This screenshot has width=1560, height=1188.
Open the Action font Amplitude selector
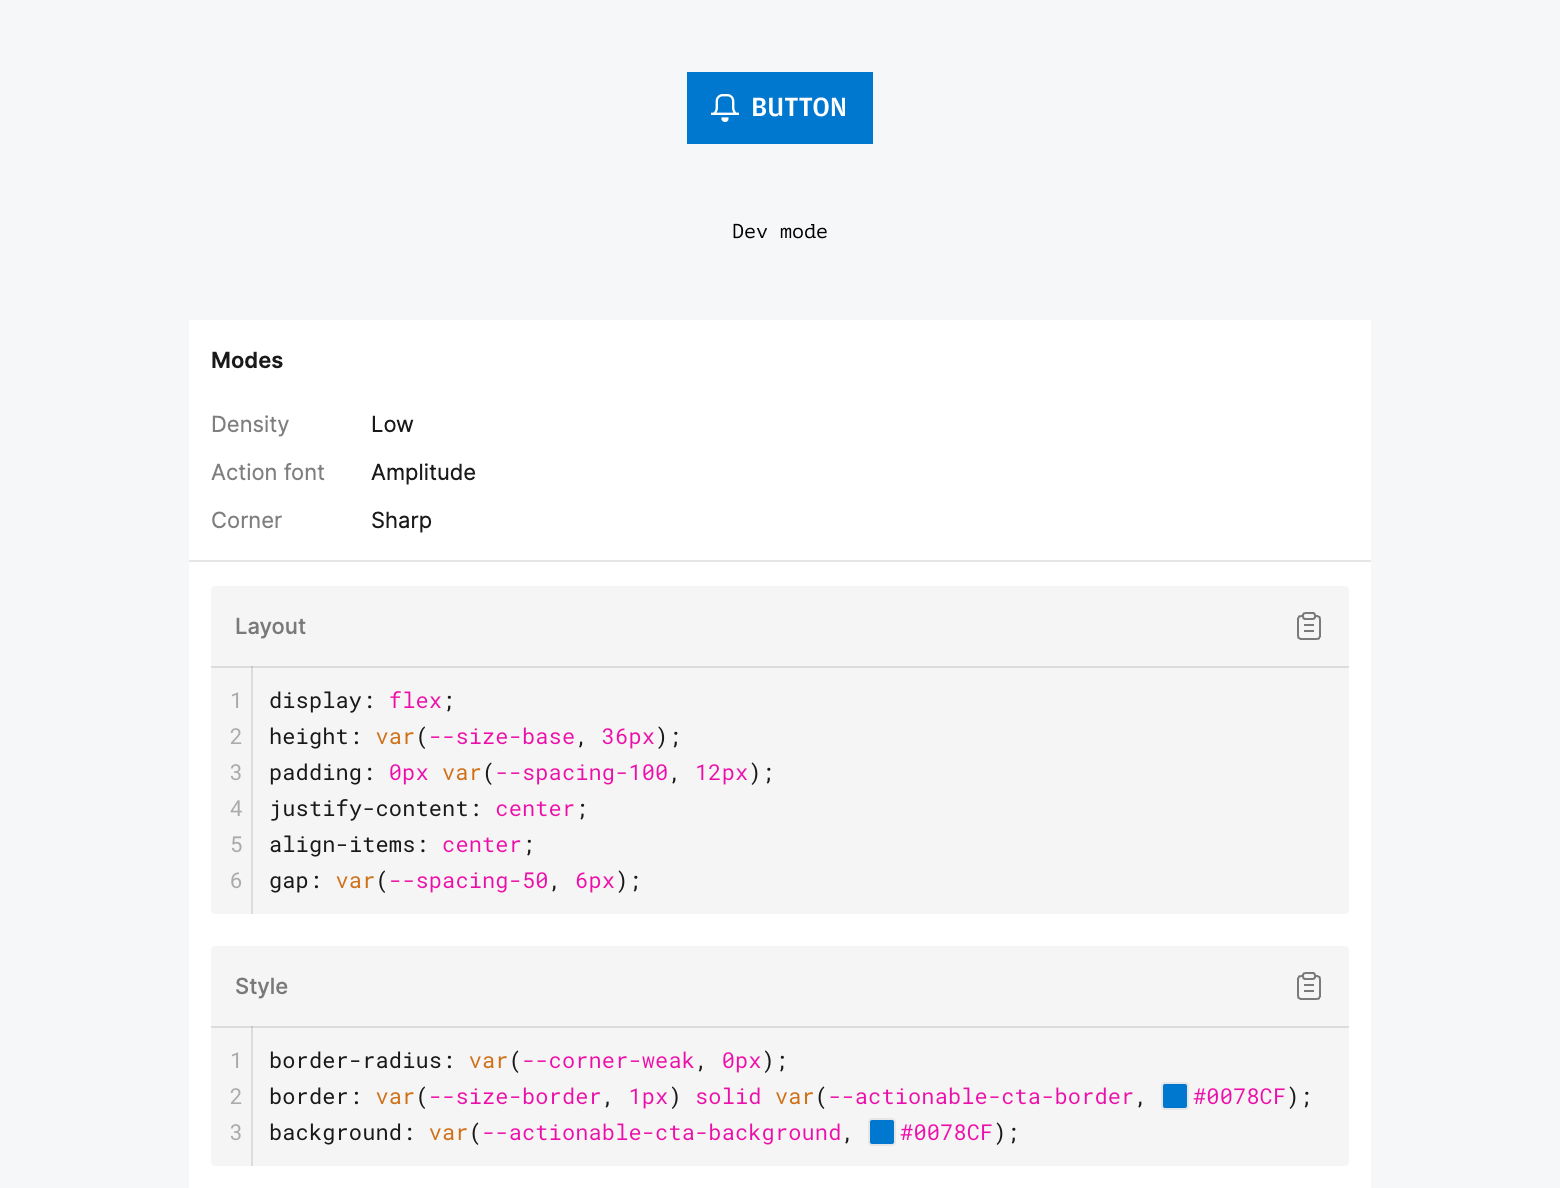423,472
